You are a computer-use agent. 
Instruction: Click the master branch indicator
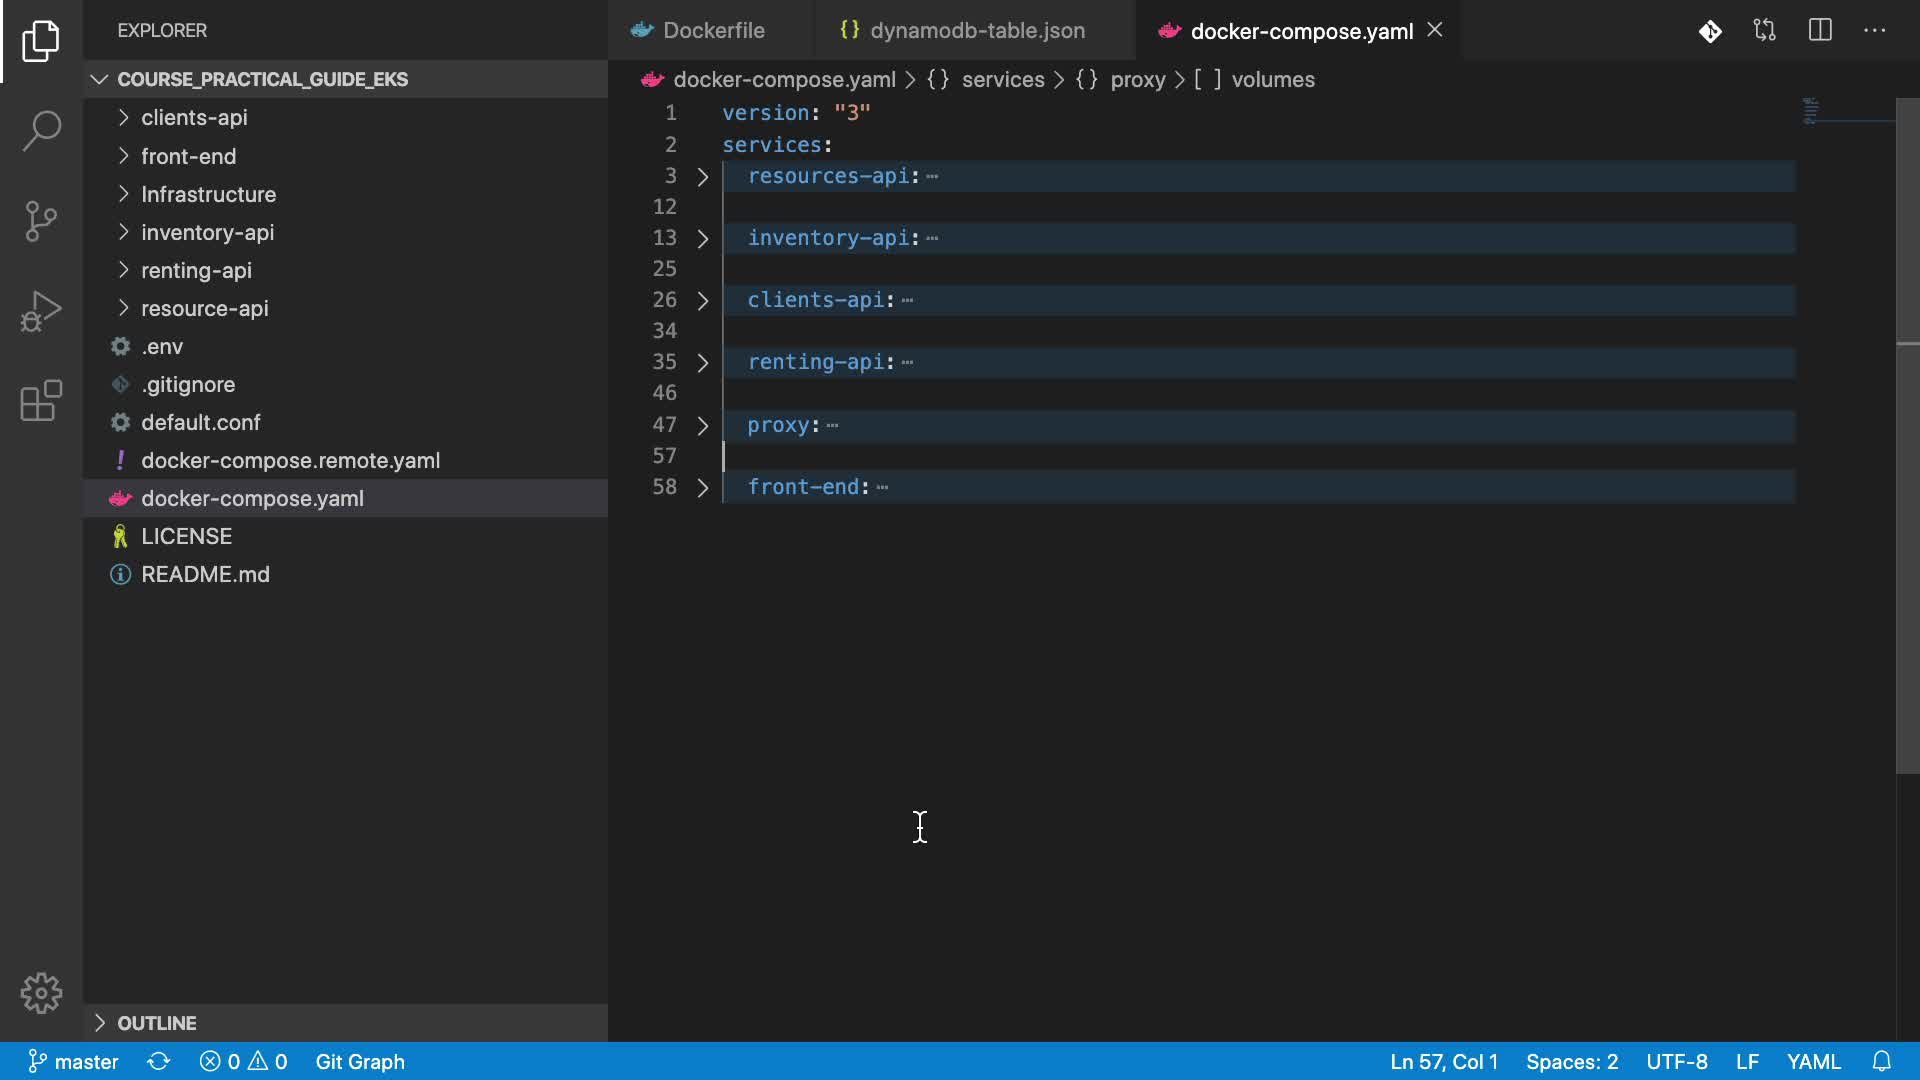73,1061
